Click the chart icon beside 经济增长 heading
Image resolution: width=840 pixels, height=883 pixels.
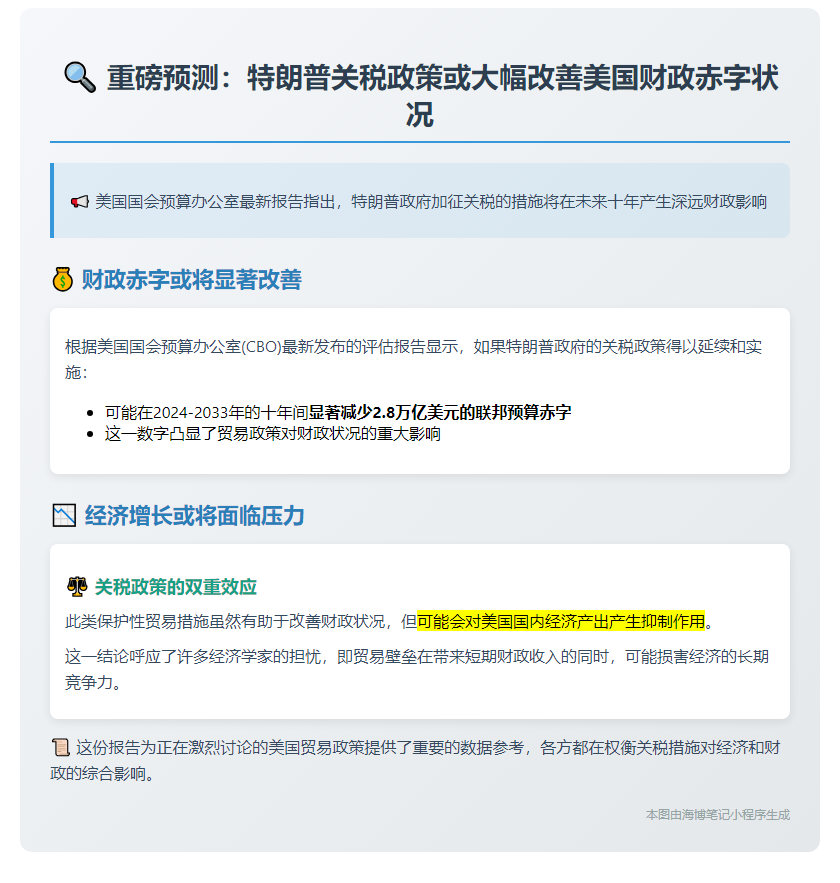(63, 516)
